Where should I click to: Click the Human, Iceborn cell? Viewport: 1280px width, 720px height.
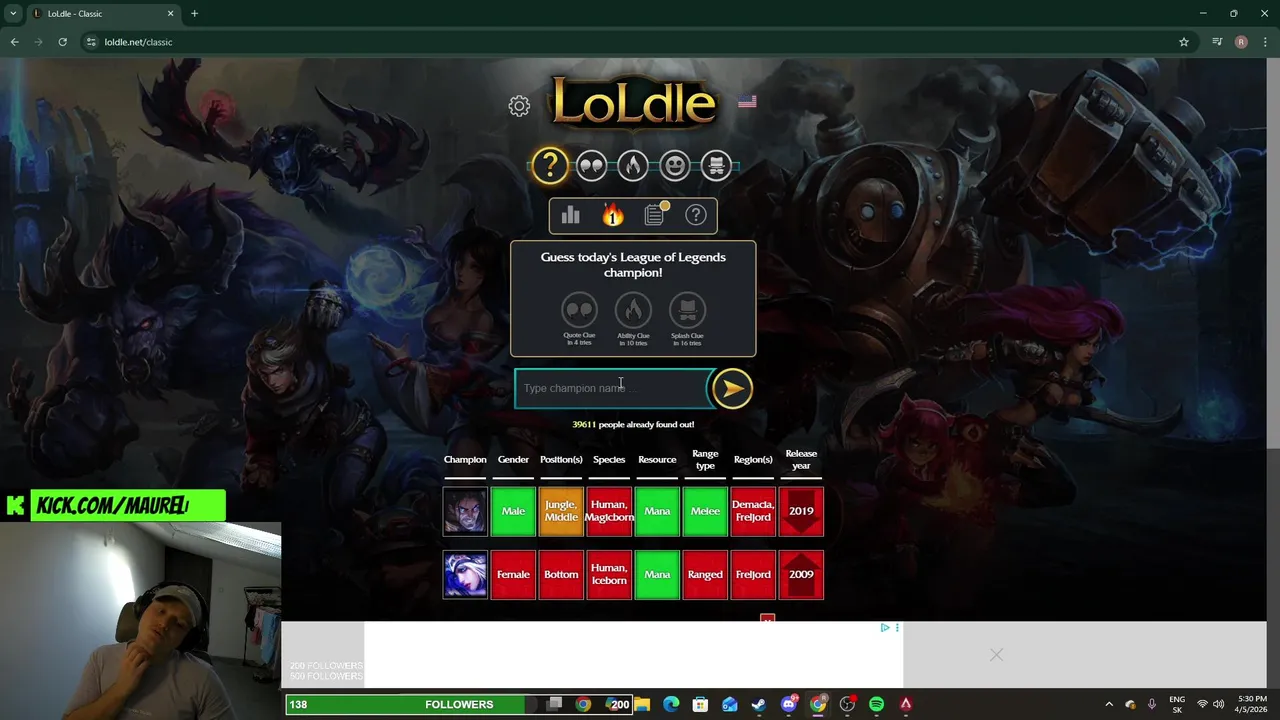(x=609, y=575)
